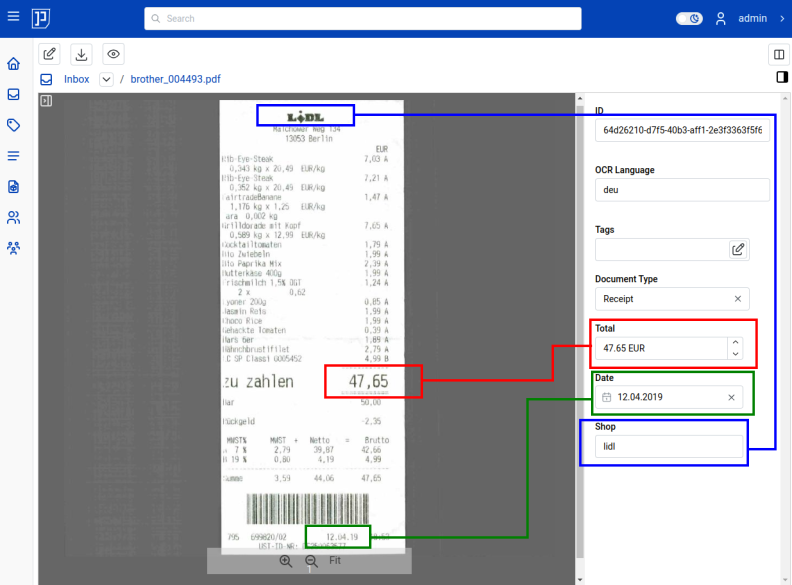Click the edit document pencil icon
Viewport: 792px width, 585px height.
50,54
